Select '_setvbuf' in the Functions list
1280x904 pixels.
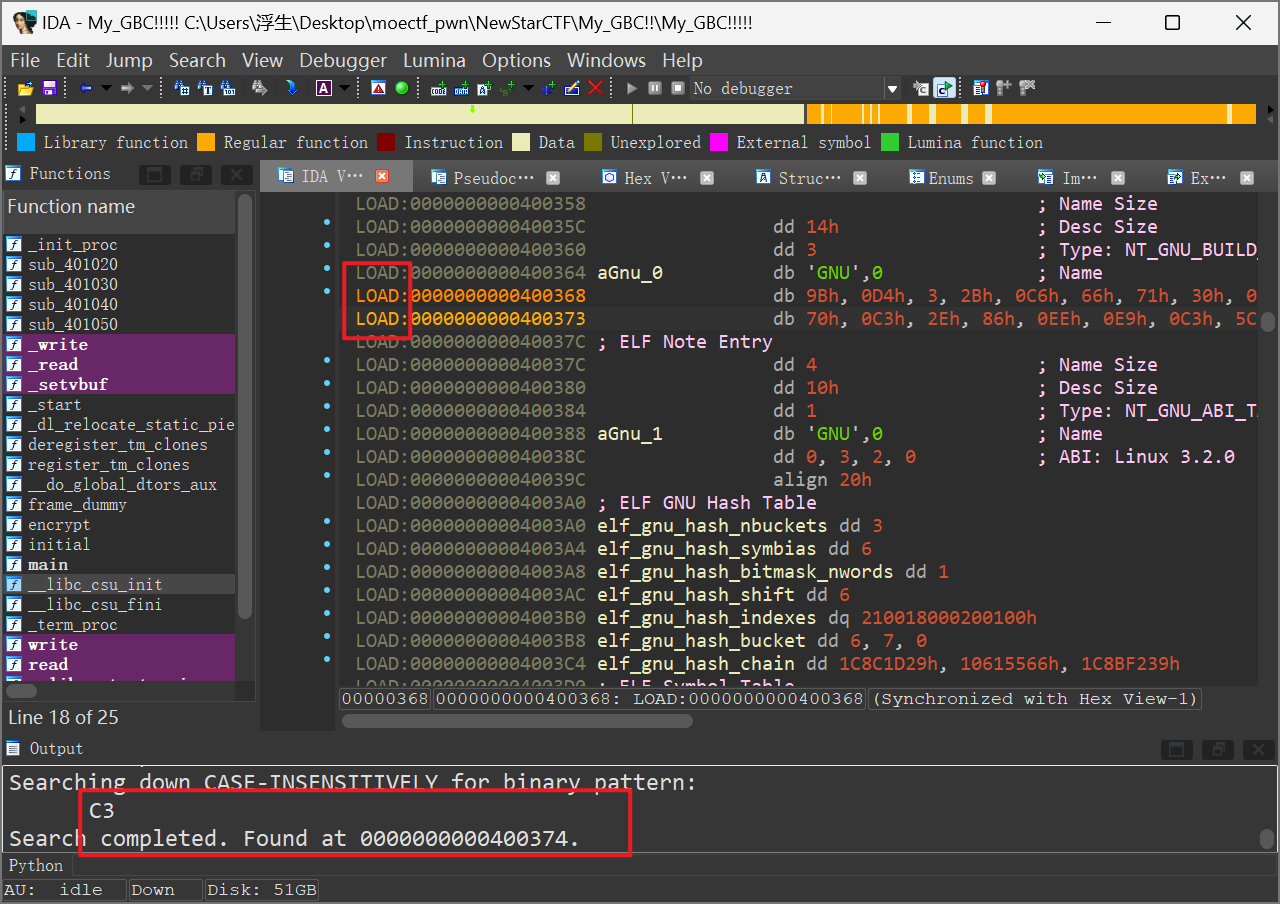tap(67, 384)
